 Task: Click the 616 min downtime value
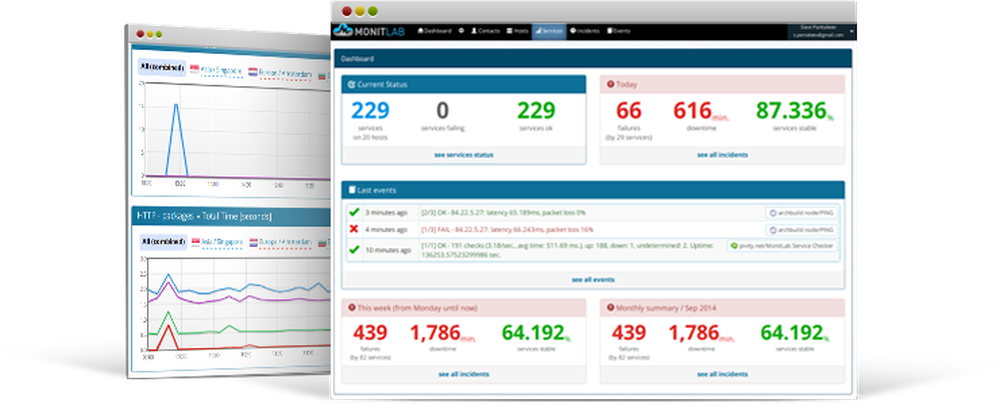coord(701,111)
